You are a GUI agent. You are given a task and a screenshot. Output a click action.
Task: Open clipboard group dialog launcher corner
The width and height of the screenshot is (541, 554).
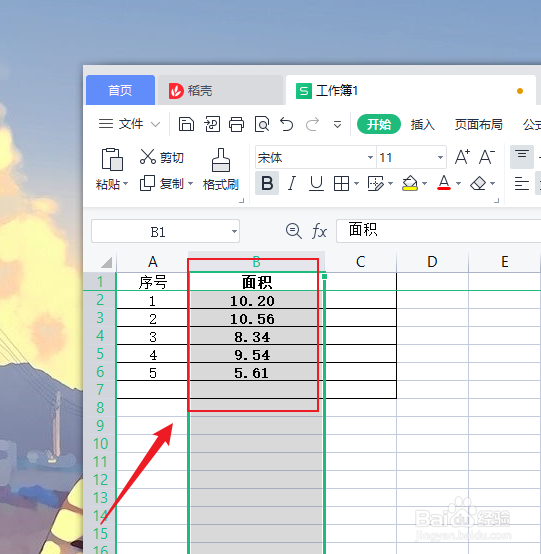coord(242,201)
